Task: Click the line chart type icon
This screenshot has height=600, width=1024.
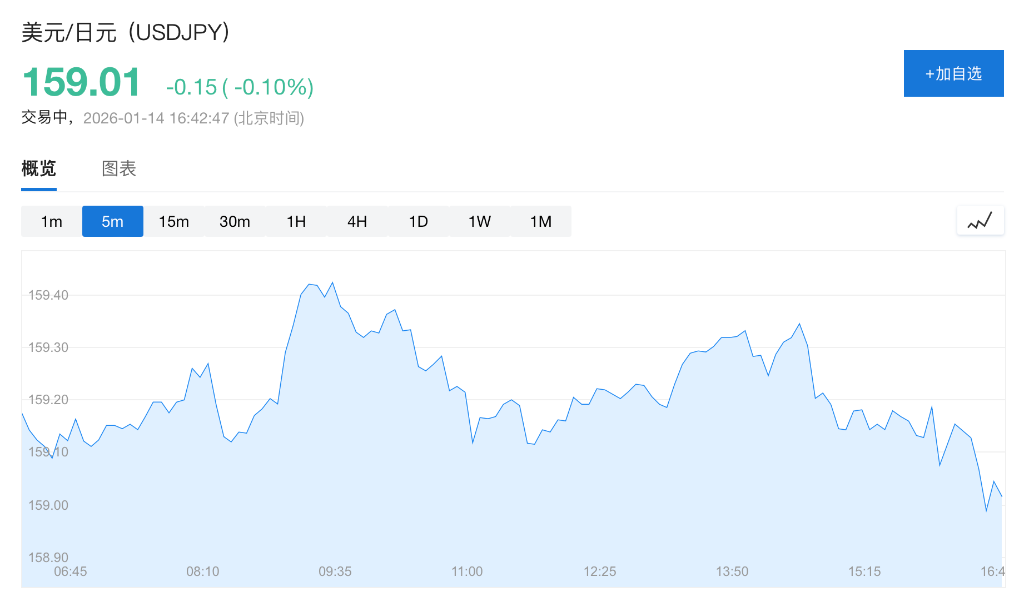Action: tap(980, 221)
